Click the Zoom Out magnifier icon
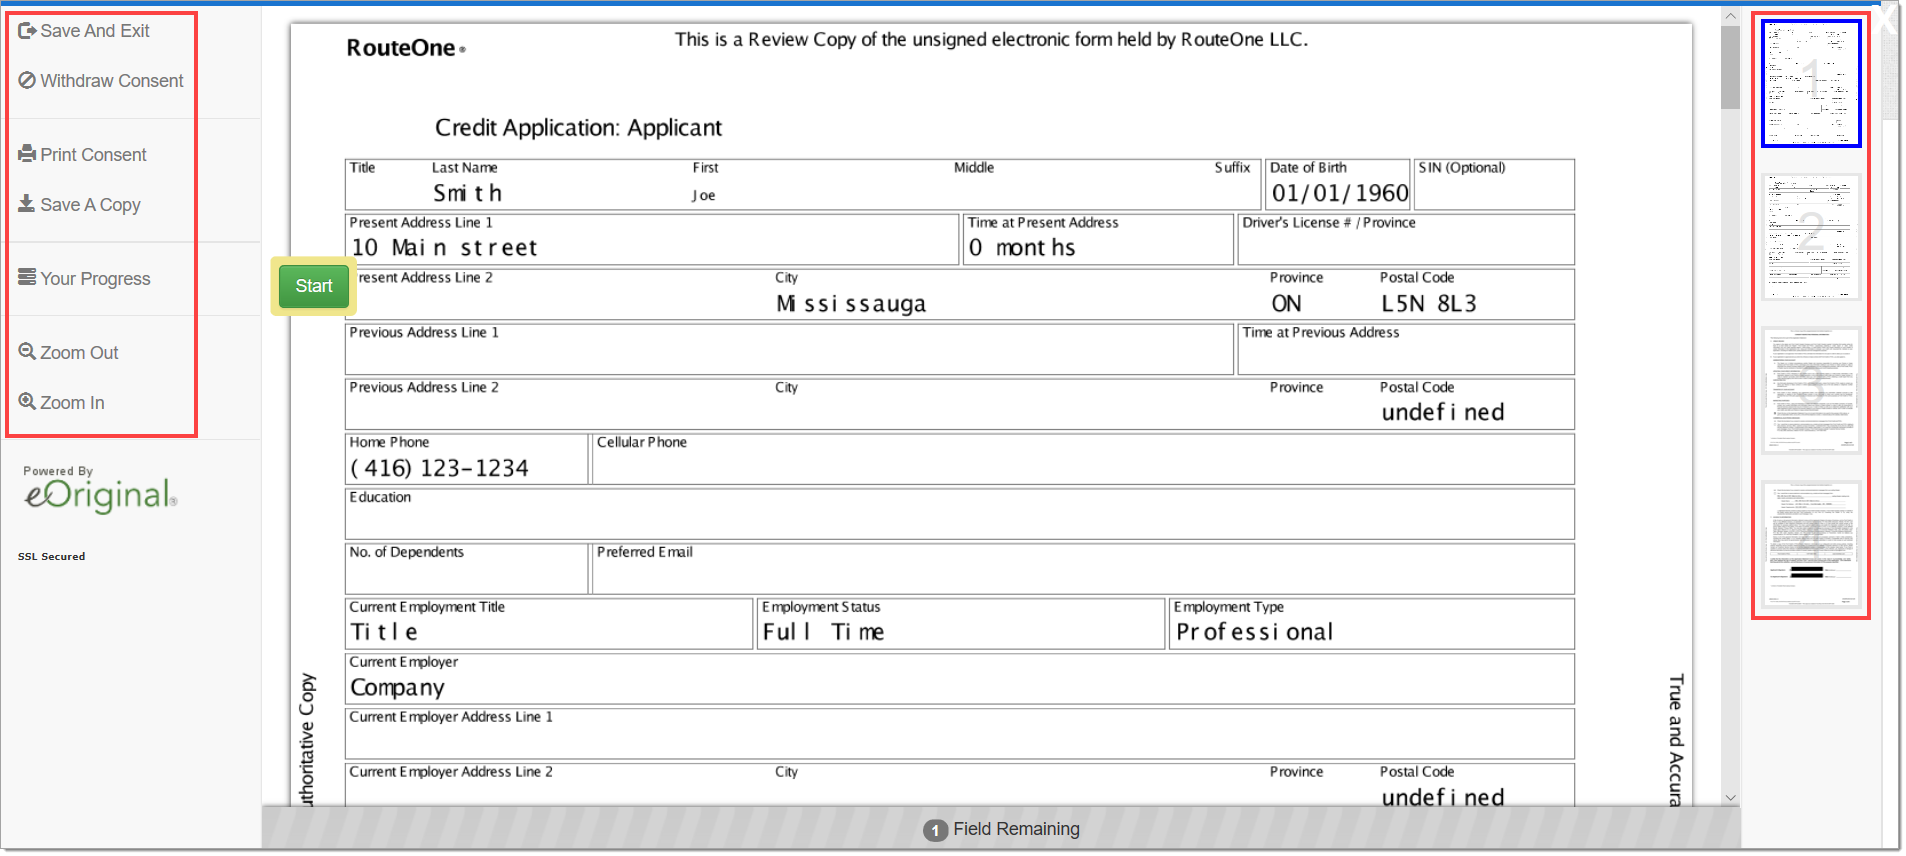Screen dimensions: 1906x856 (x=27, y=351)
